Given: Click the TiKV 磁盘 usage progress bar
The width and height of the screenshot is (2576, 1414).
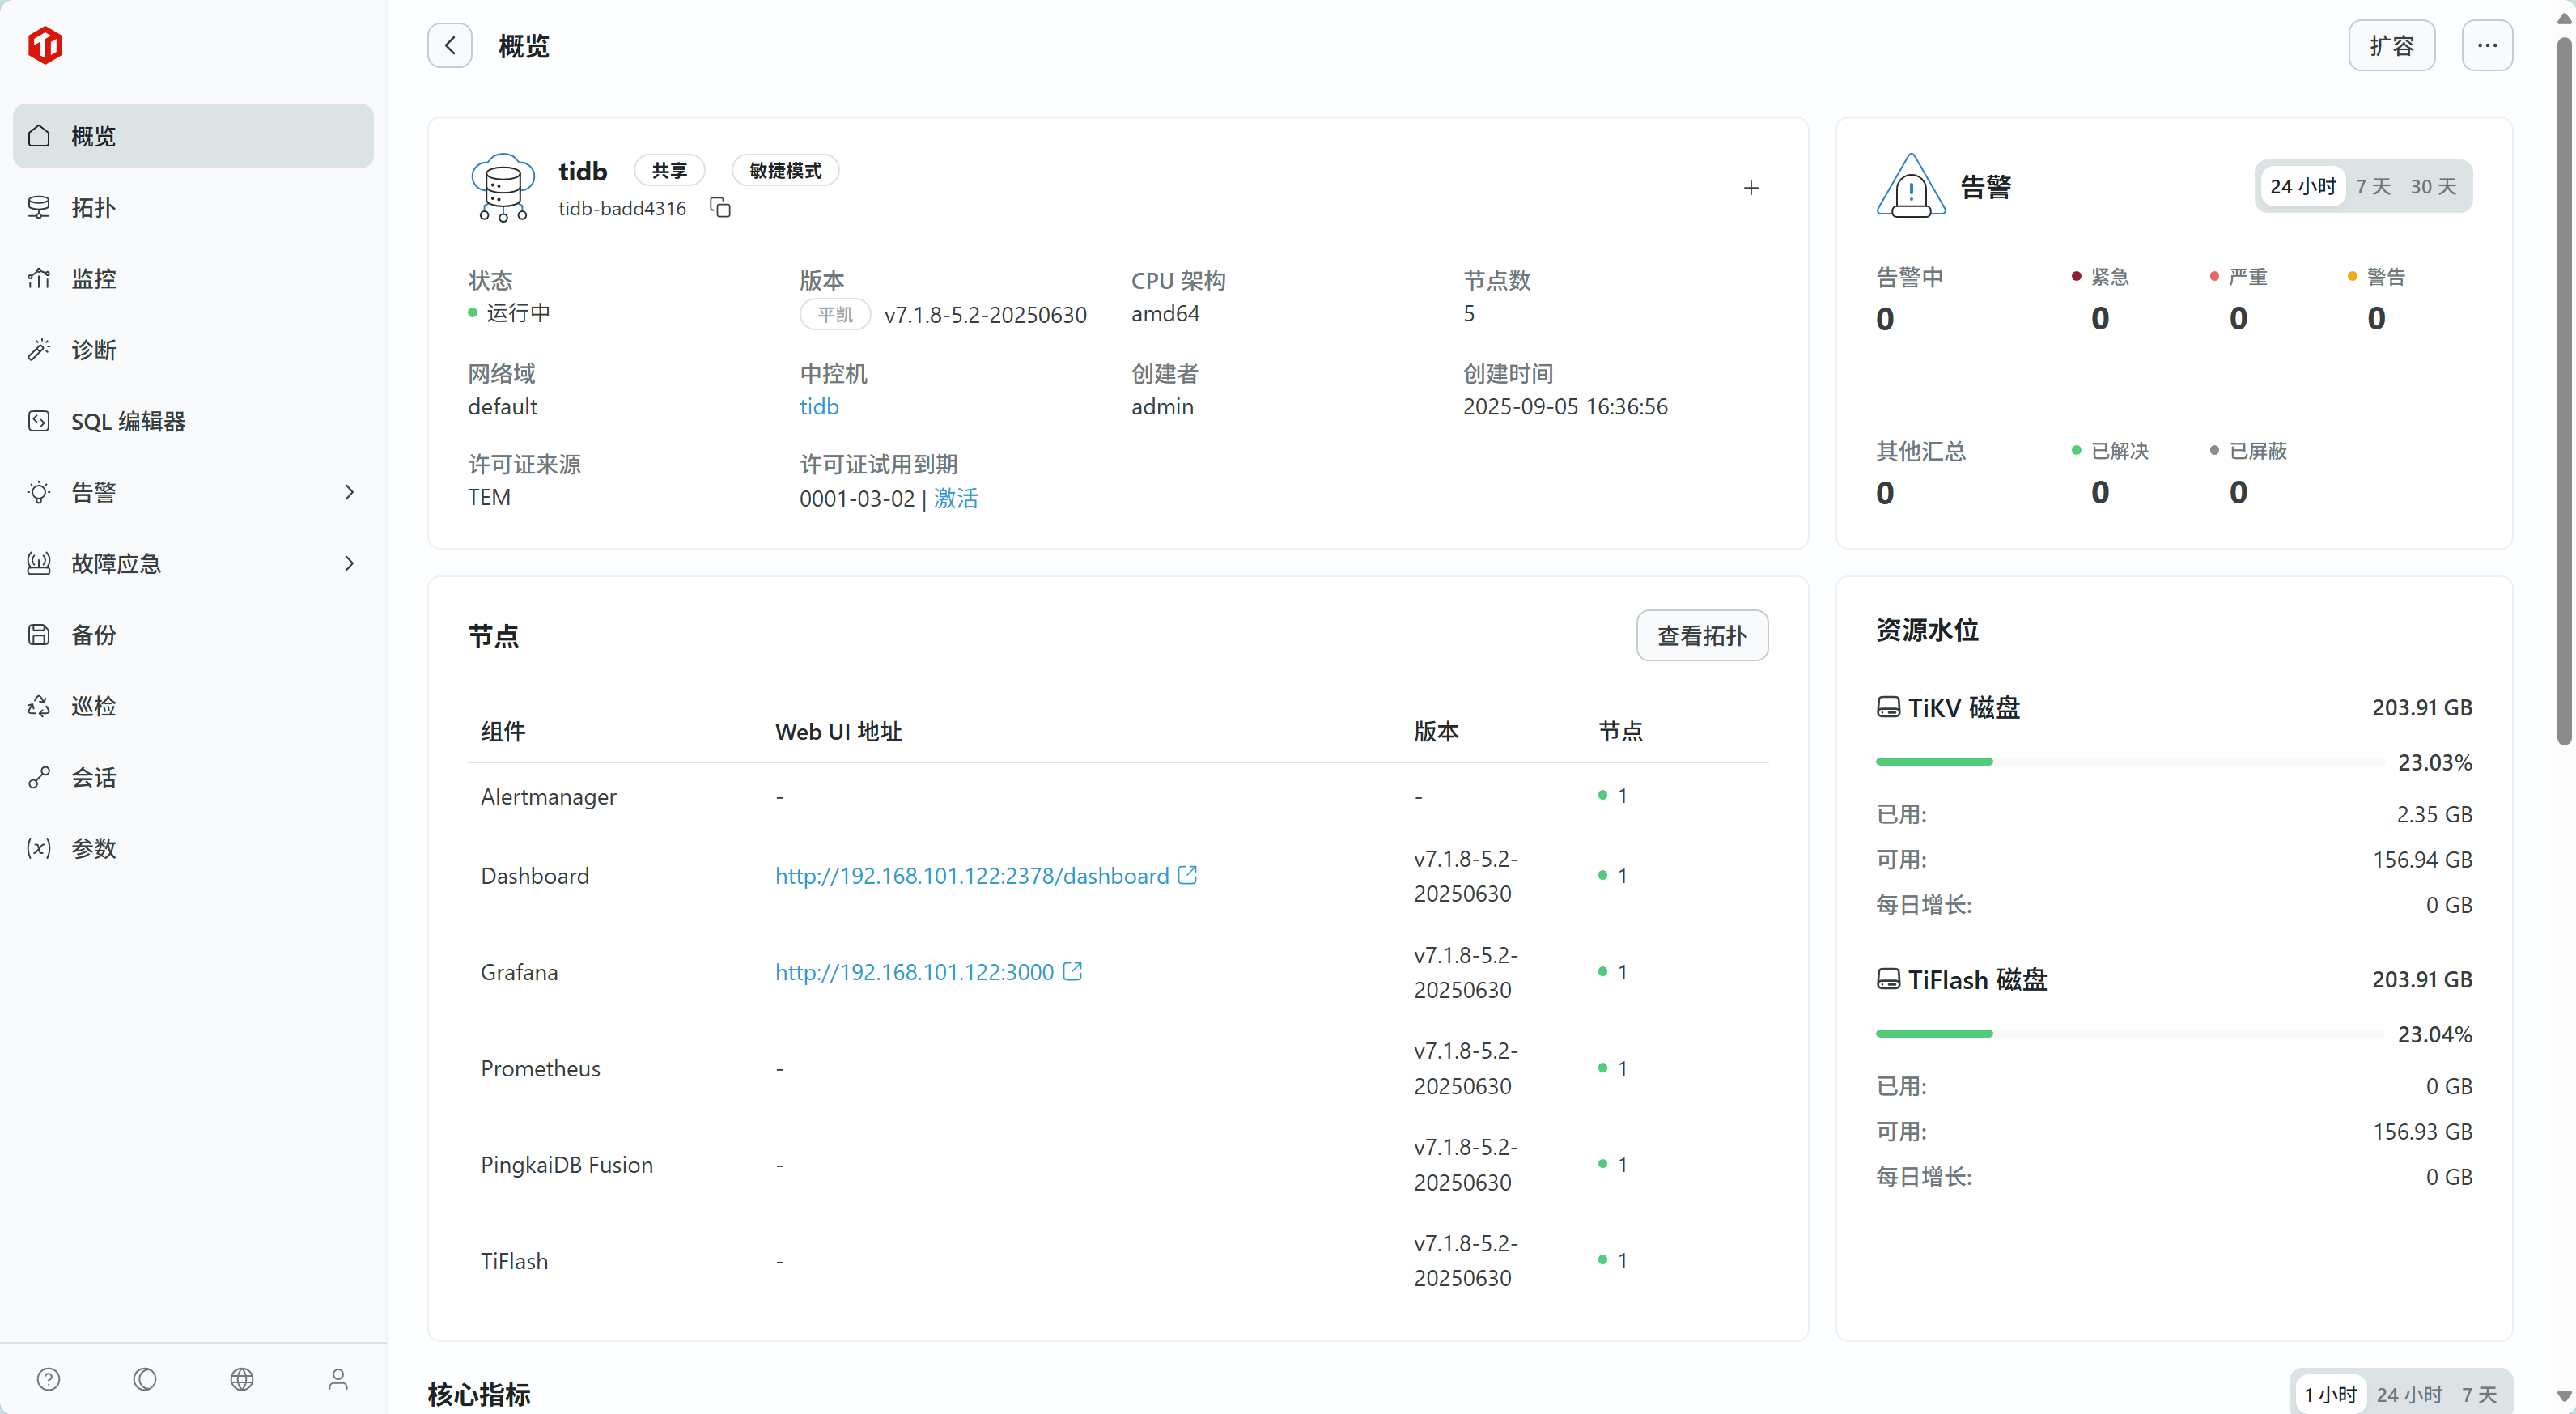Looking at the screenshot, I should pyautogui.click(x=2129, y=762).
